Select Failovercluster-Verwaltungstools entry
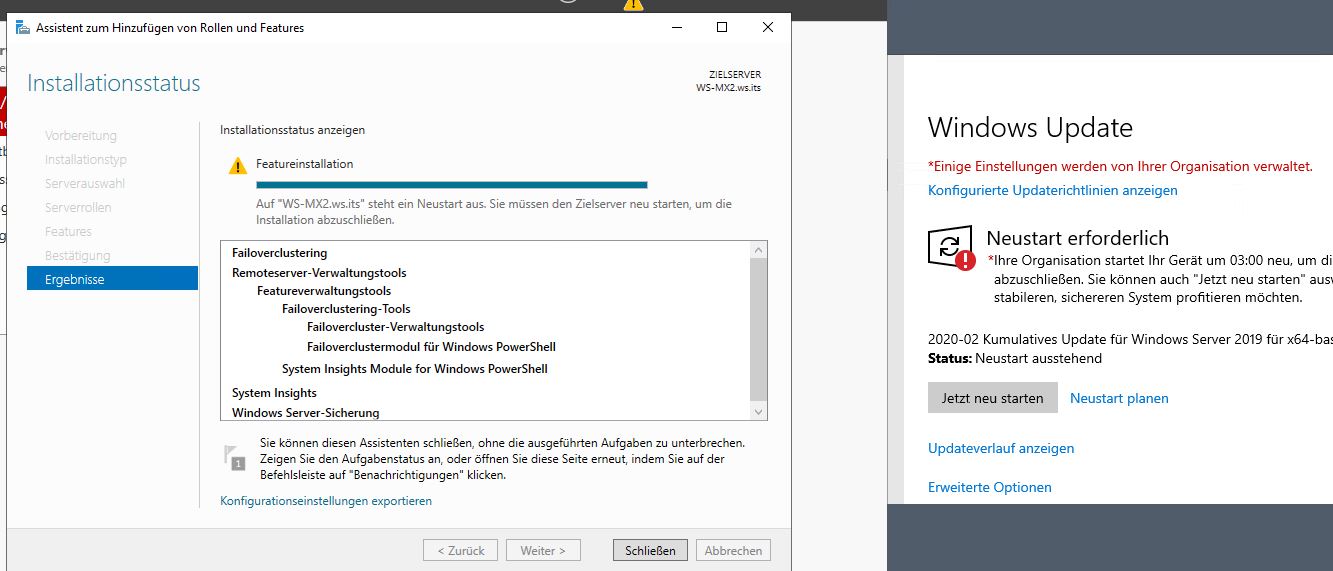 [396, 327]
